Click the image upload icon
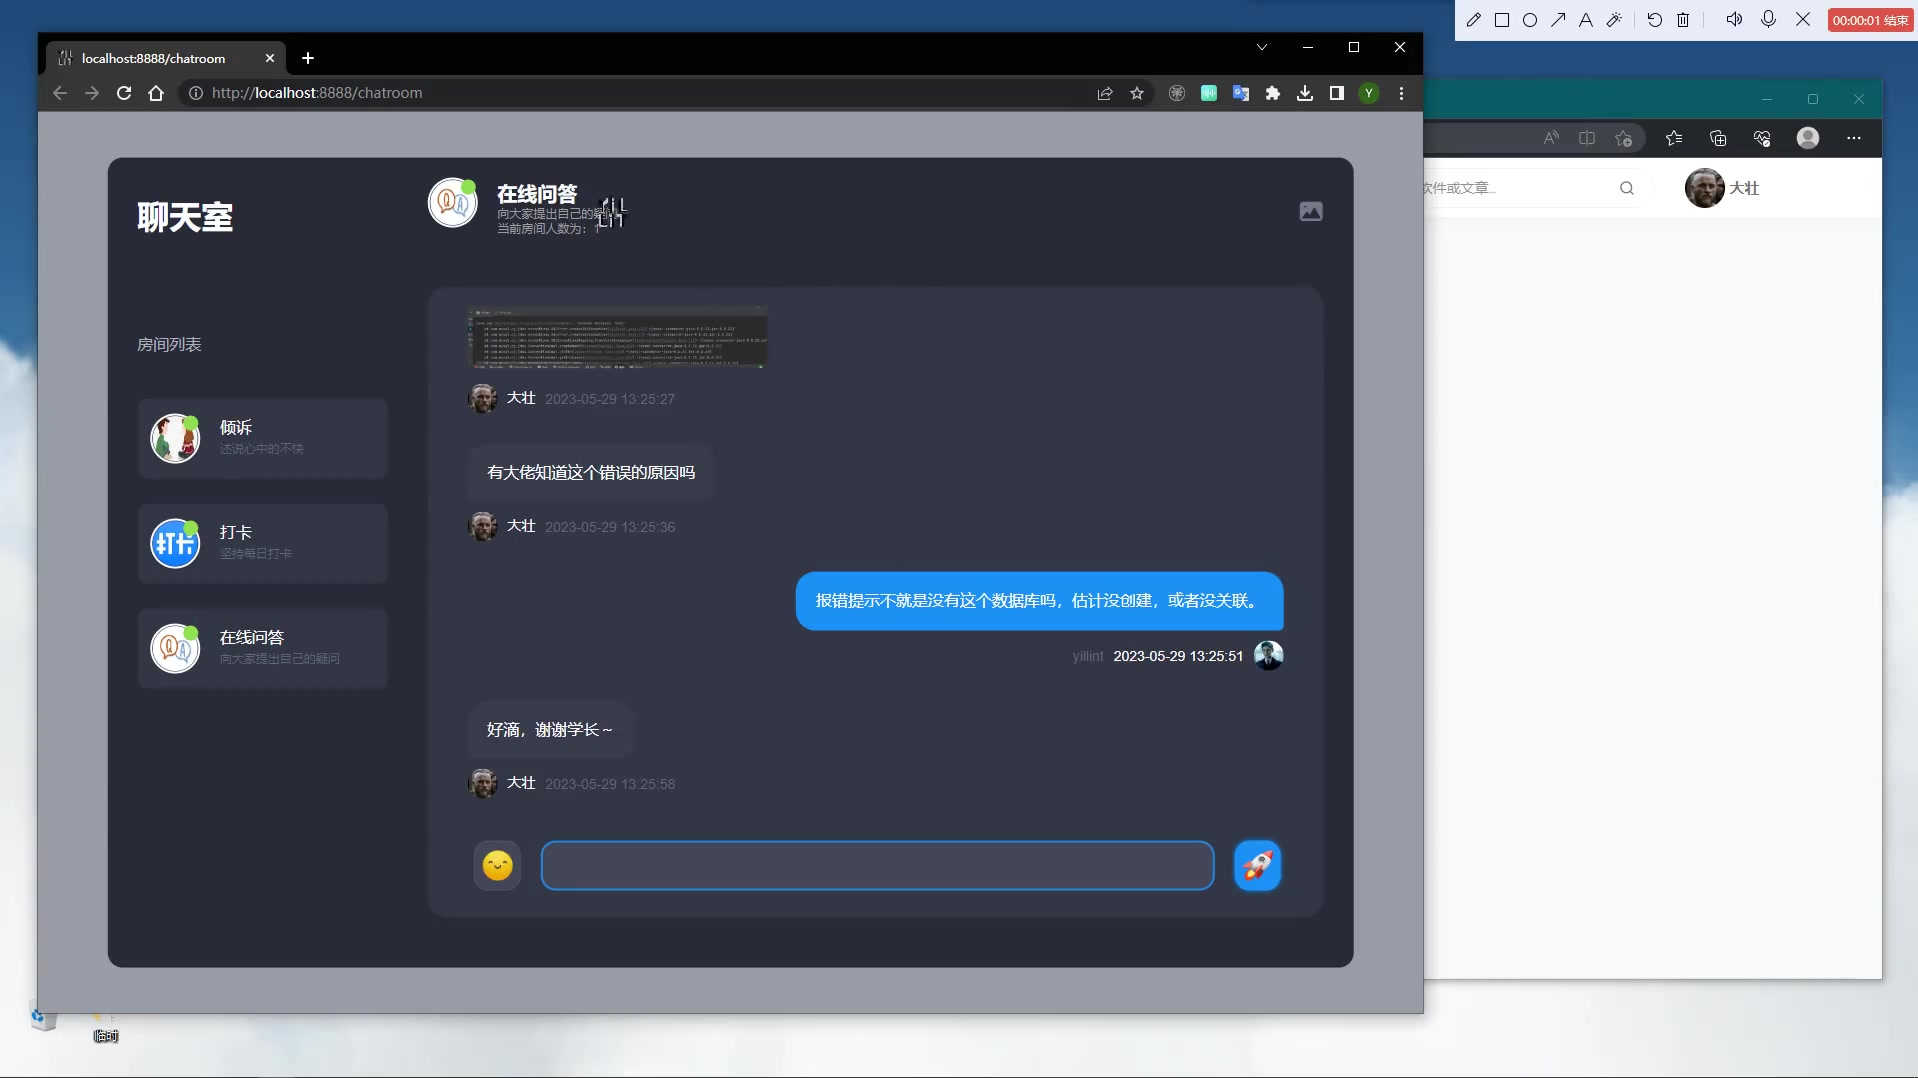1918x1078 pixels. click(1310, 212)
